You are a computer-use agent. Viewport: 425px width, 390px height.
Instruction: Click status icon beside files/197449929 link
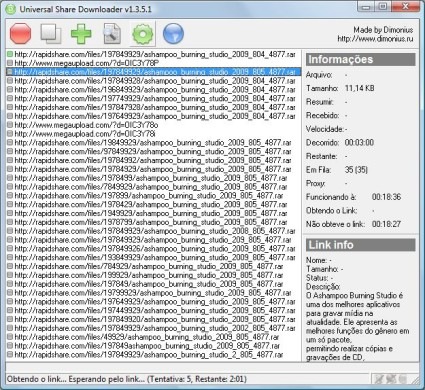click(x=10, y=310)
